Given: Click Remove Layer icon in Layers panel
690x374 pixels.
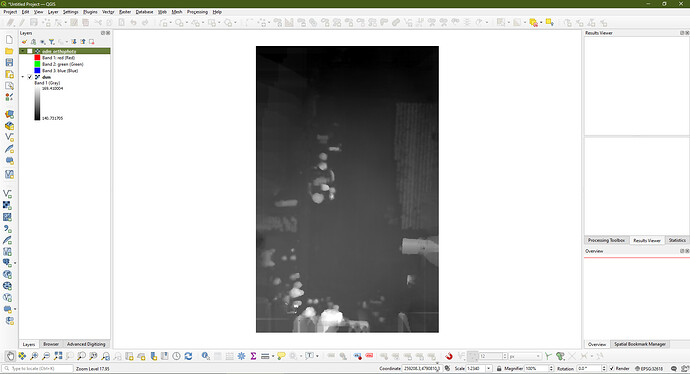Looking at the screenshot, I should (92, 42).
